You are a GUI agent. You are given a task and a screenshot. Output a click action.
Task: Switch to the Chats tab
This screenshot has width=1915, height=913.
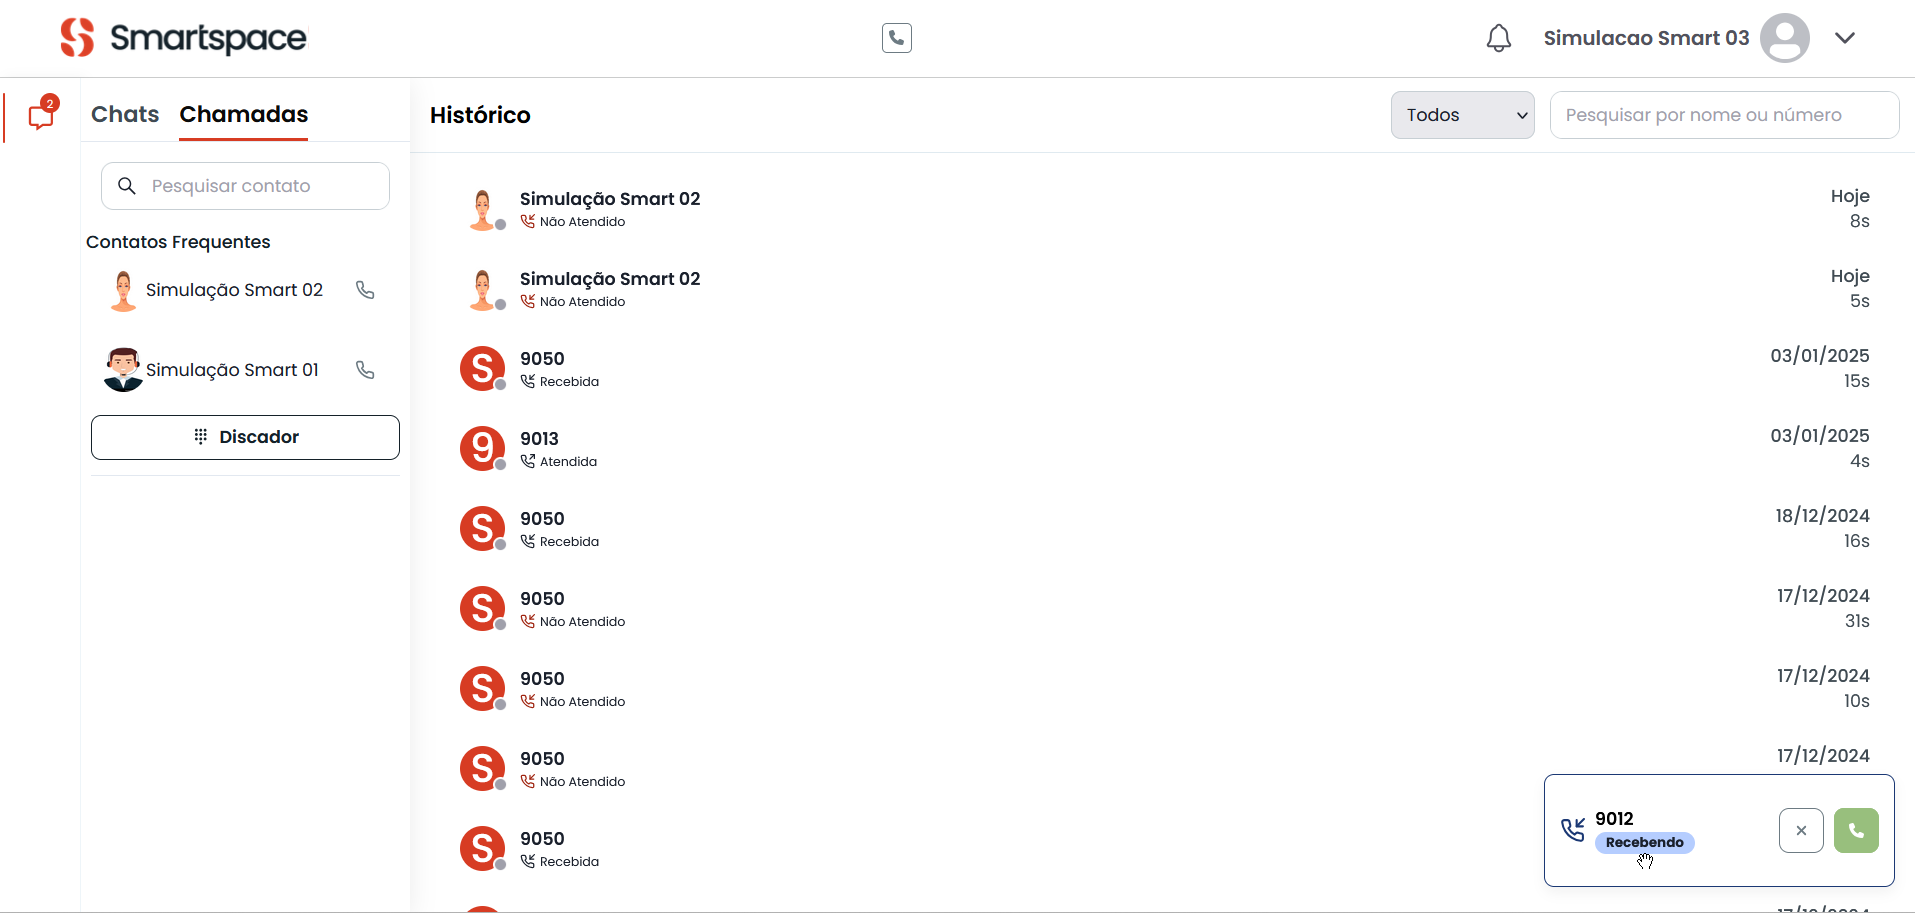click(125, 114)
